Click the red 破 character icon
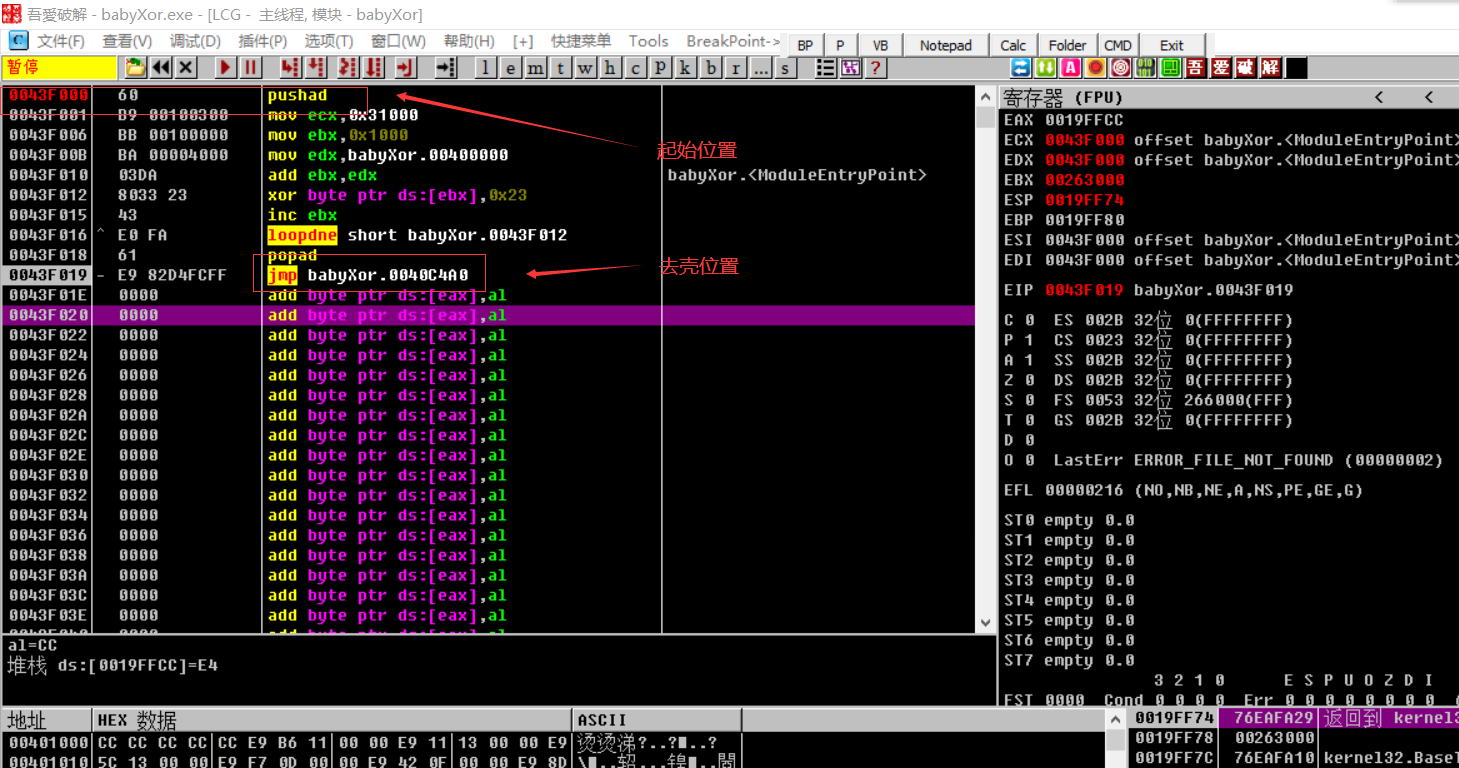 (1246, 68)
